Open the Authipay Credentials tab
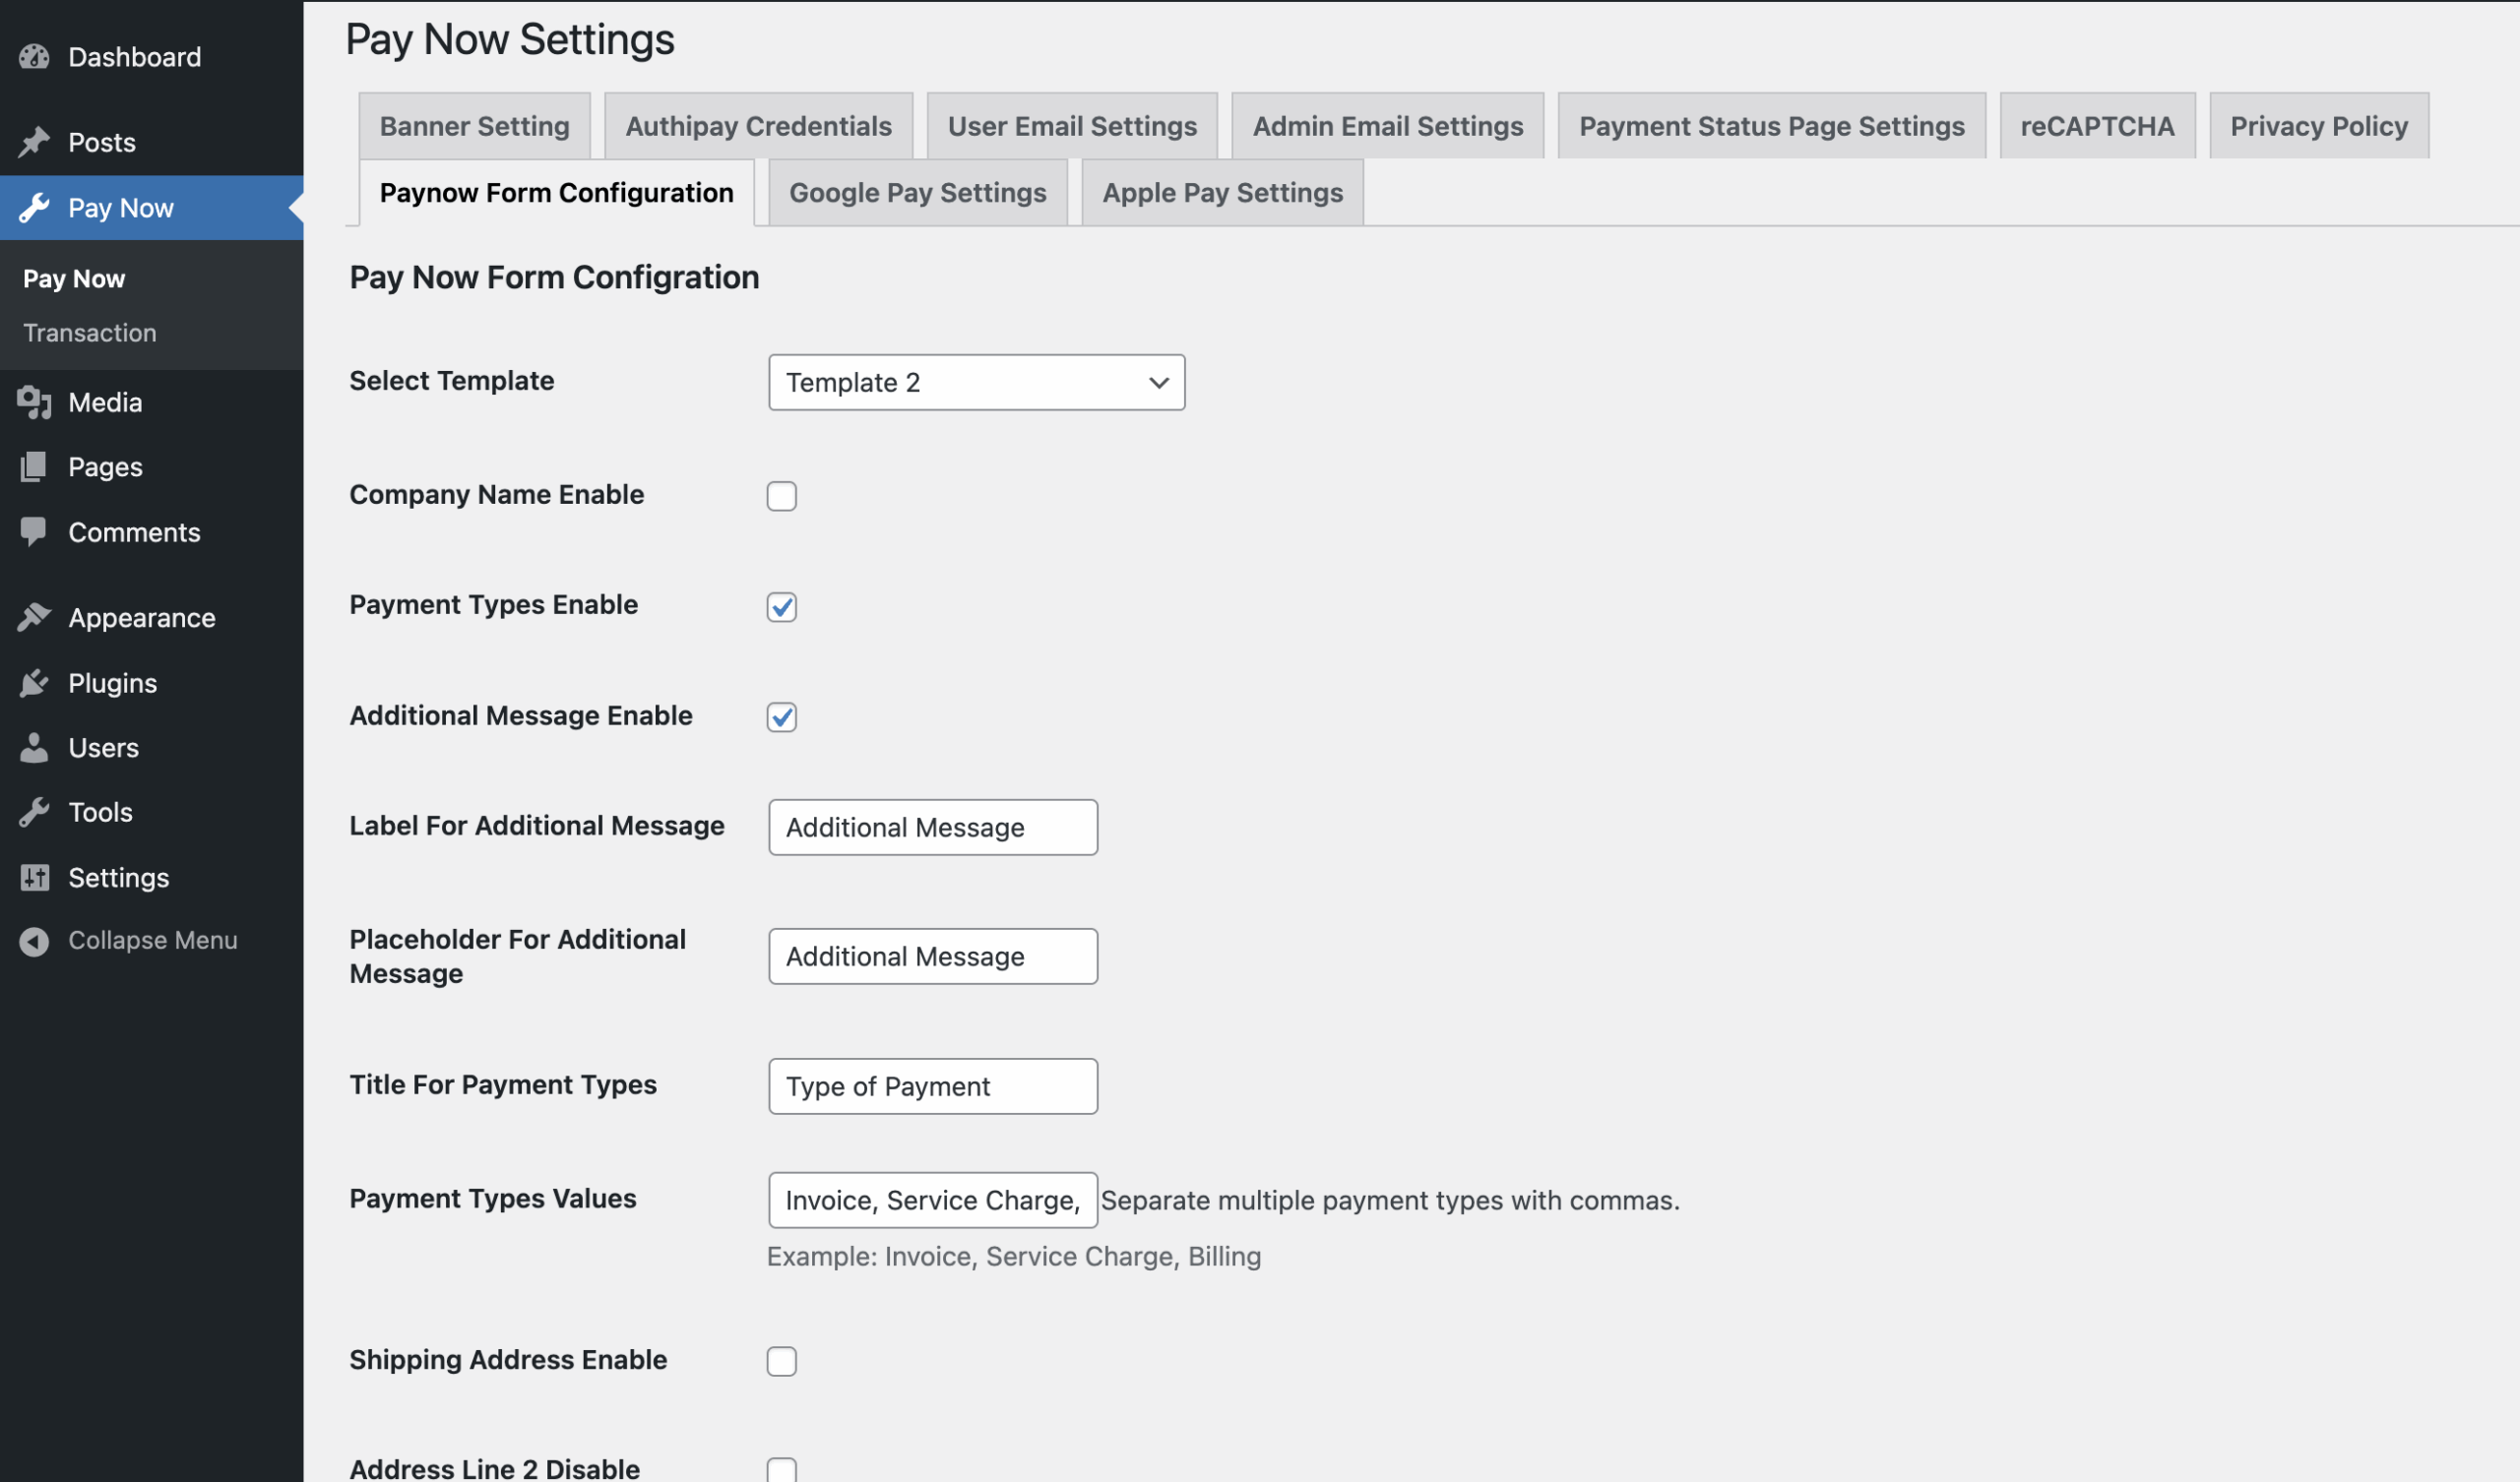 click(758, 126)
